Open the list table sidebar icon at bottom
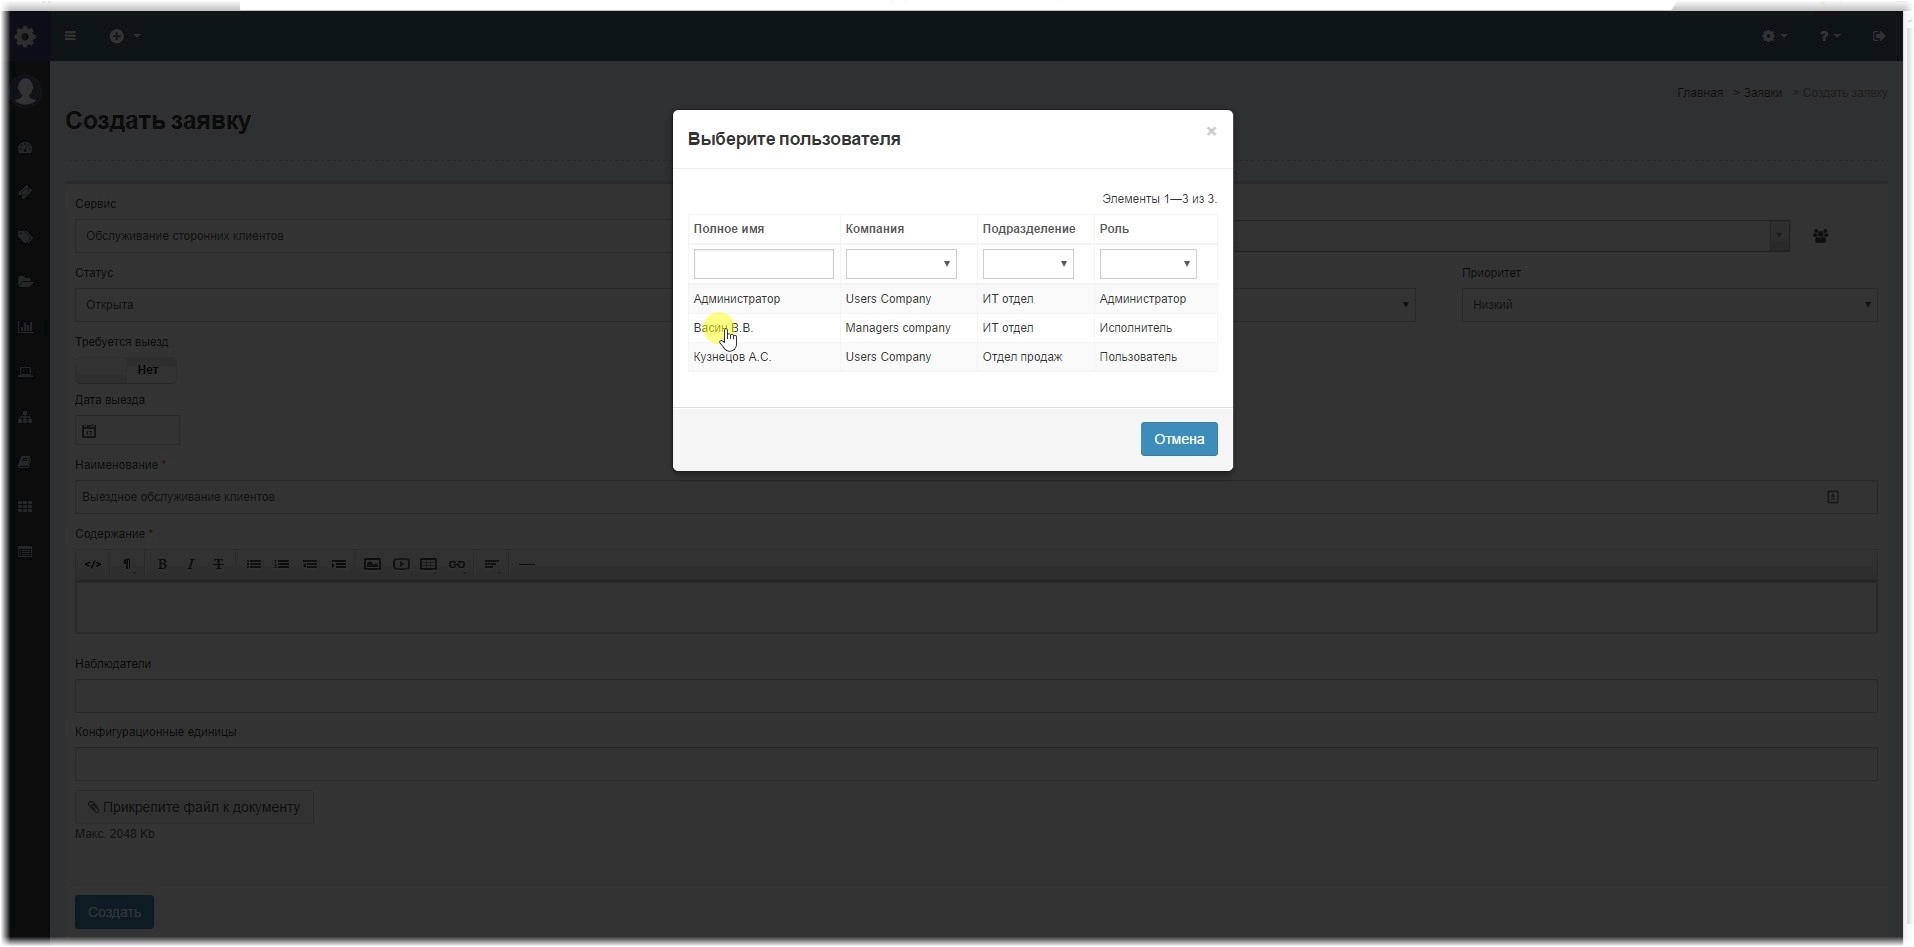 pyautogui.click(x=26, y=552)
